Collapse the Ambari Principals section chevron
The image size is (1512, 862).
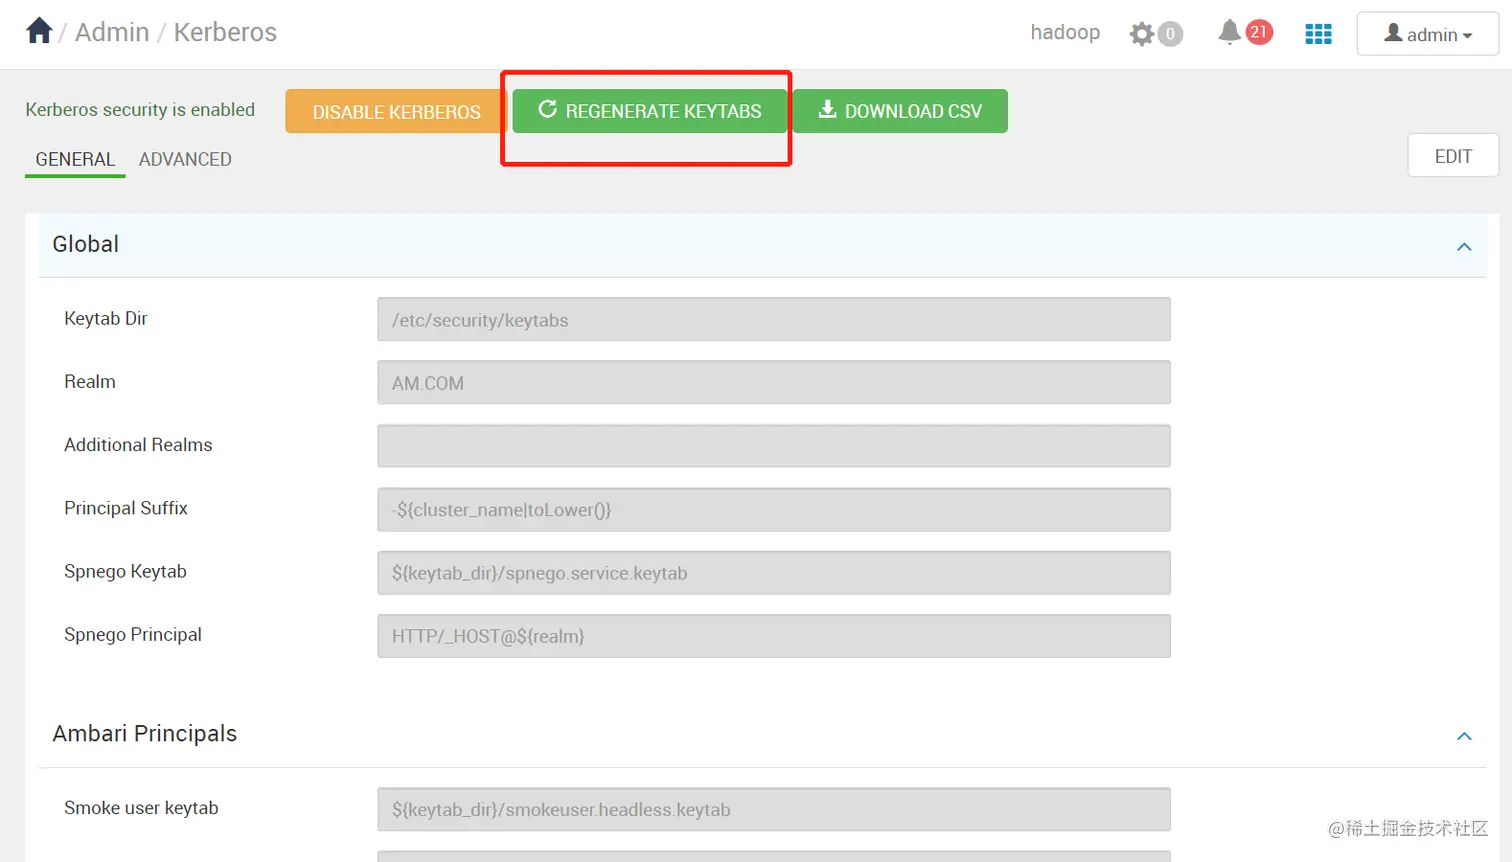pos(1464,736)
